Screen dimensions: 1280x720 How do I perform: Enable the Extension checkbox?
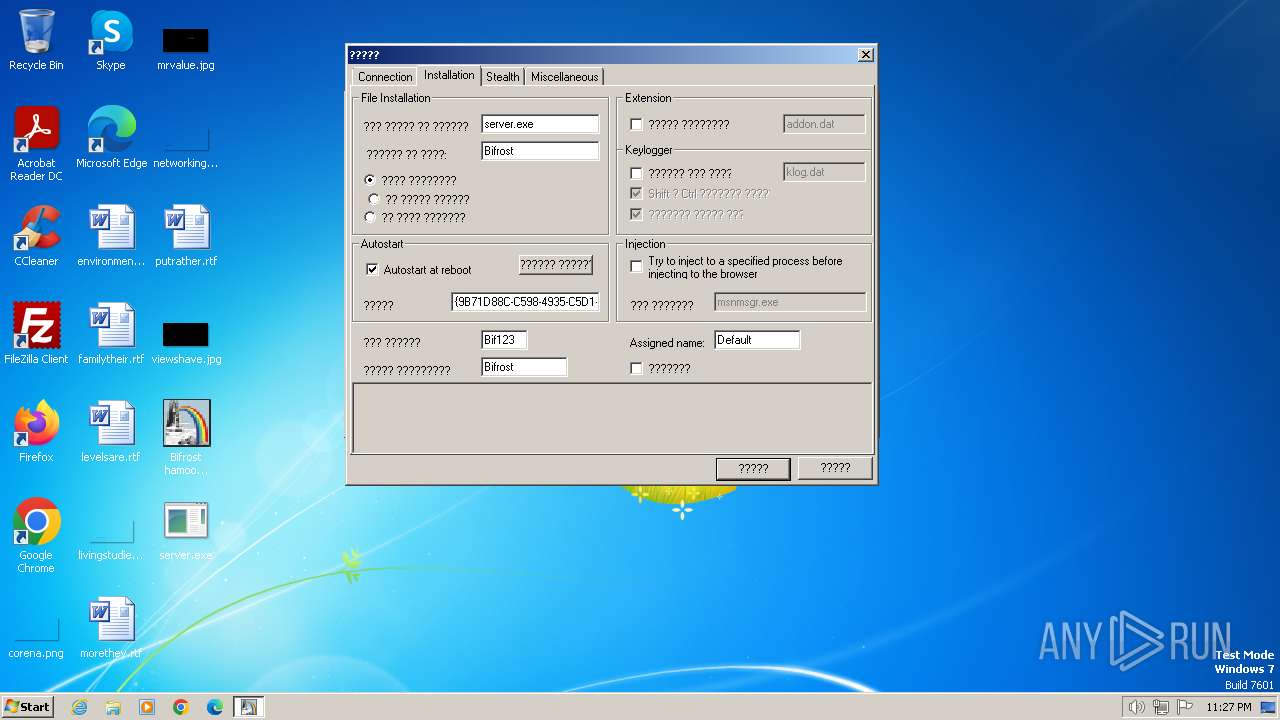636,125
